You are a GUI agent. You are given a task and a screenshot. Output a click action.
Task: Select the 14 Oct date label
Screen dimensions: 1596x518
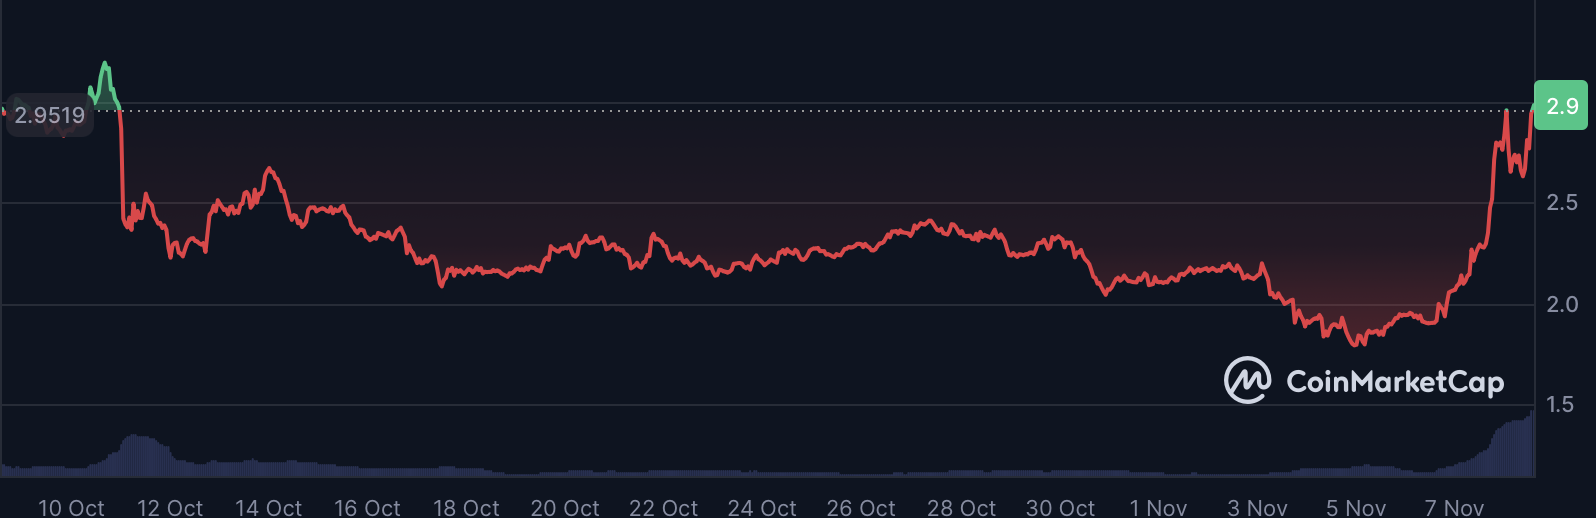pos(268,508)
